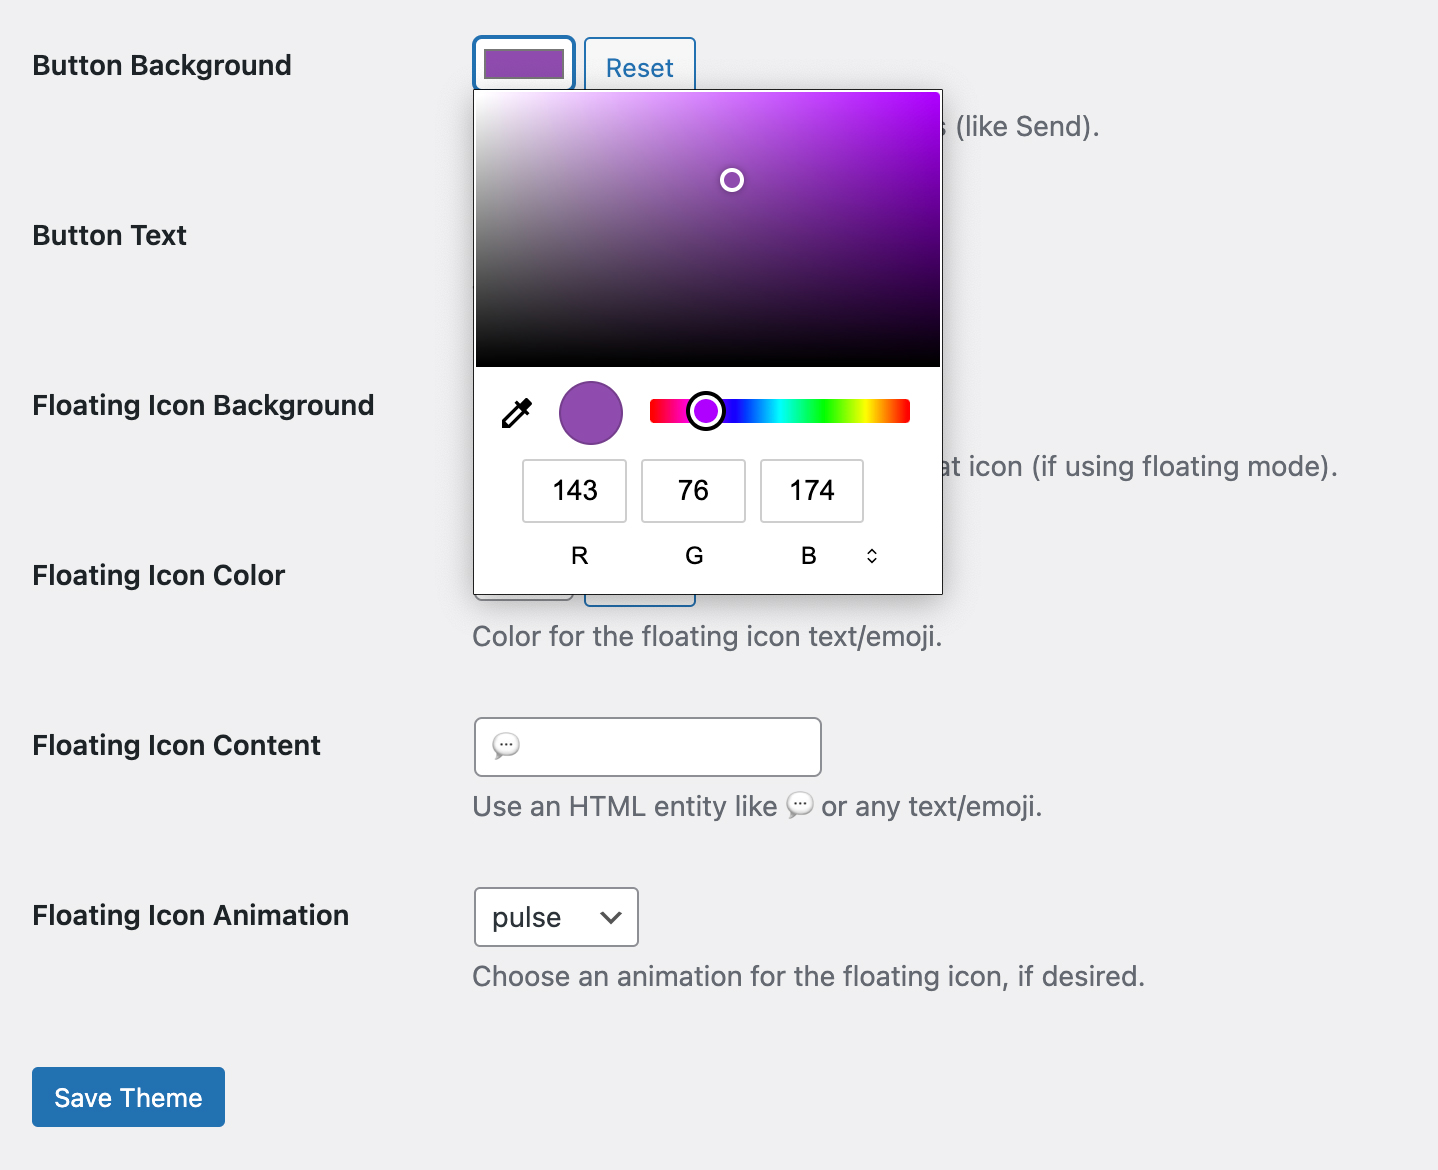Click the Floating Icon Content label
The height and width of the screenshot is (1170, 1438).
(x=176, y=746)
